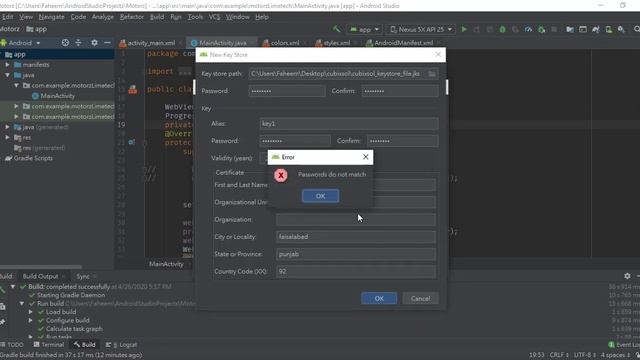This screenshot has height=360, width=640.
Task: Switch to MainActivity.java tab
Action: (x=223, y=43)
